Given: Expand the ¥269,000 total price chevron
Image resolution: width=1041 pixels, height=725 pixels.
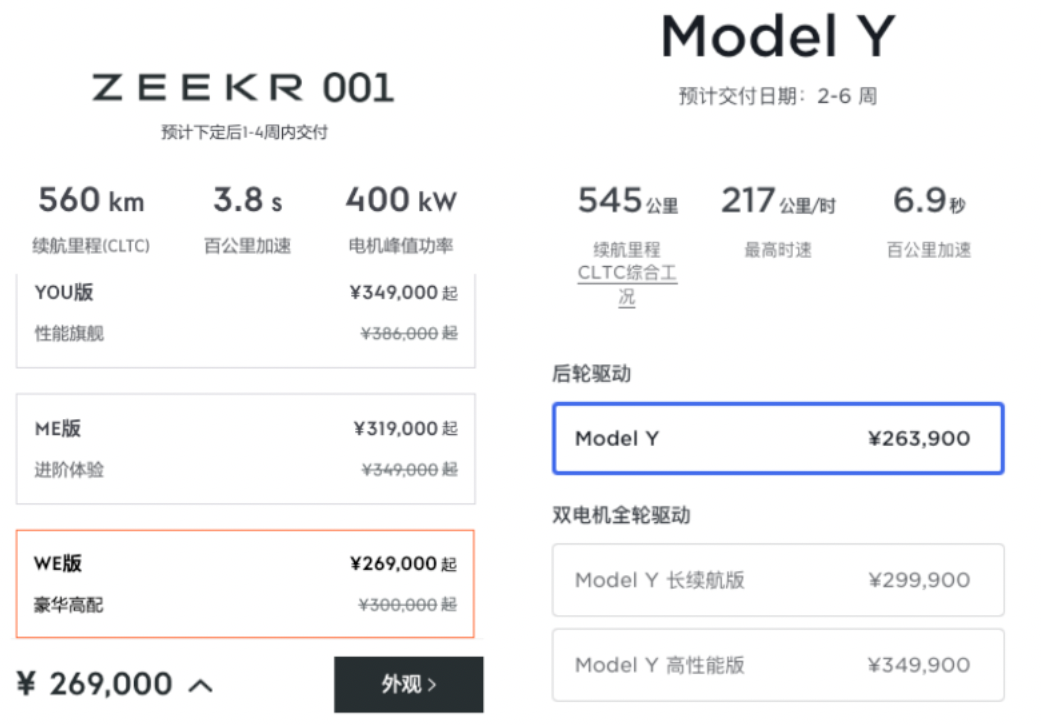Looking at the screenshot, I should (200, 686).
